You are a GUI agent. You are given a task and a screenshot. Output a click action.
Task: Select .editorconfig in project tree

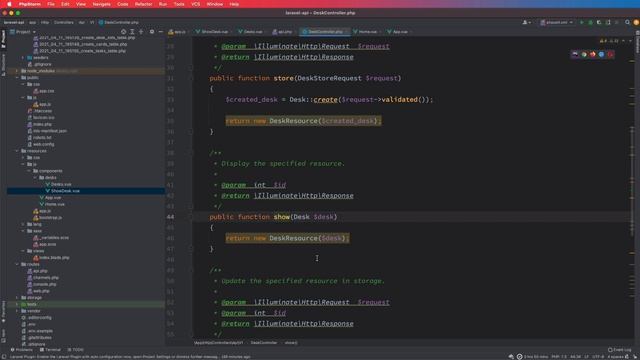tap(39, 318)
